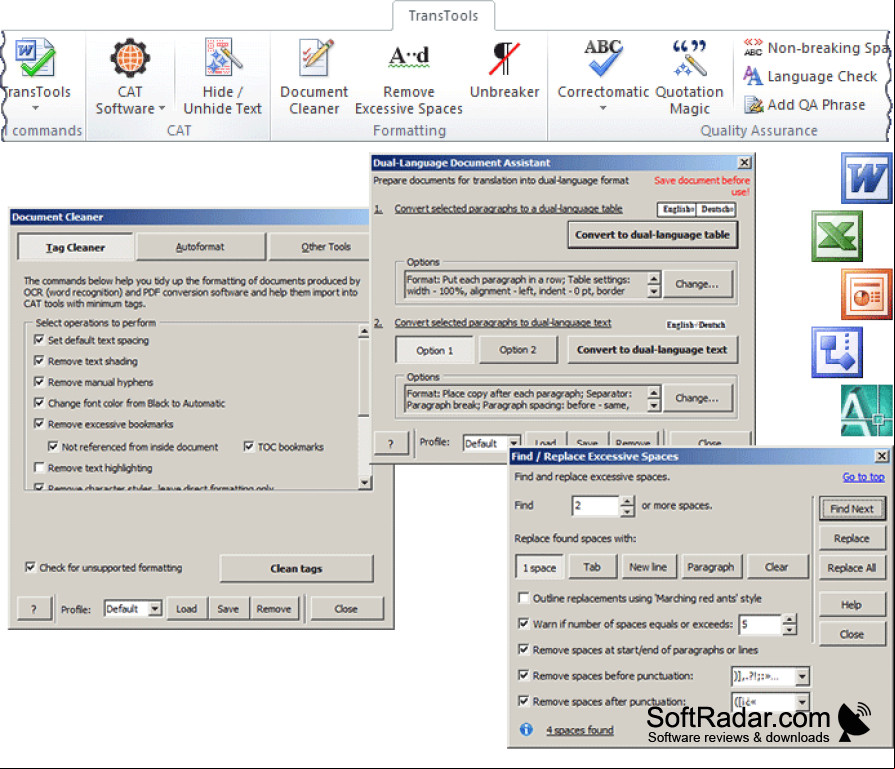This screenshot has height=769, width=895.
Task: Increase the Find spaces count spinner
Action: pyautogui.click(x=627, y=501)
